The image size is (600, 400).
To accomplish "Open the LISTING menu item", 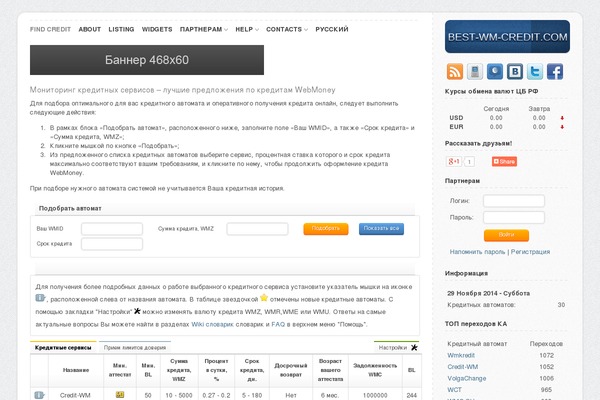I will 121,29.
